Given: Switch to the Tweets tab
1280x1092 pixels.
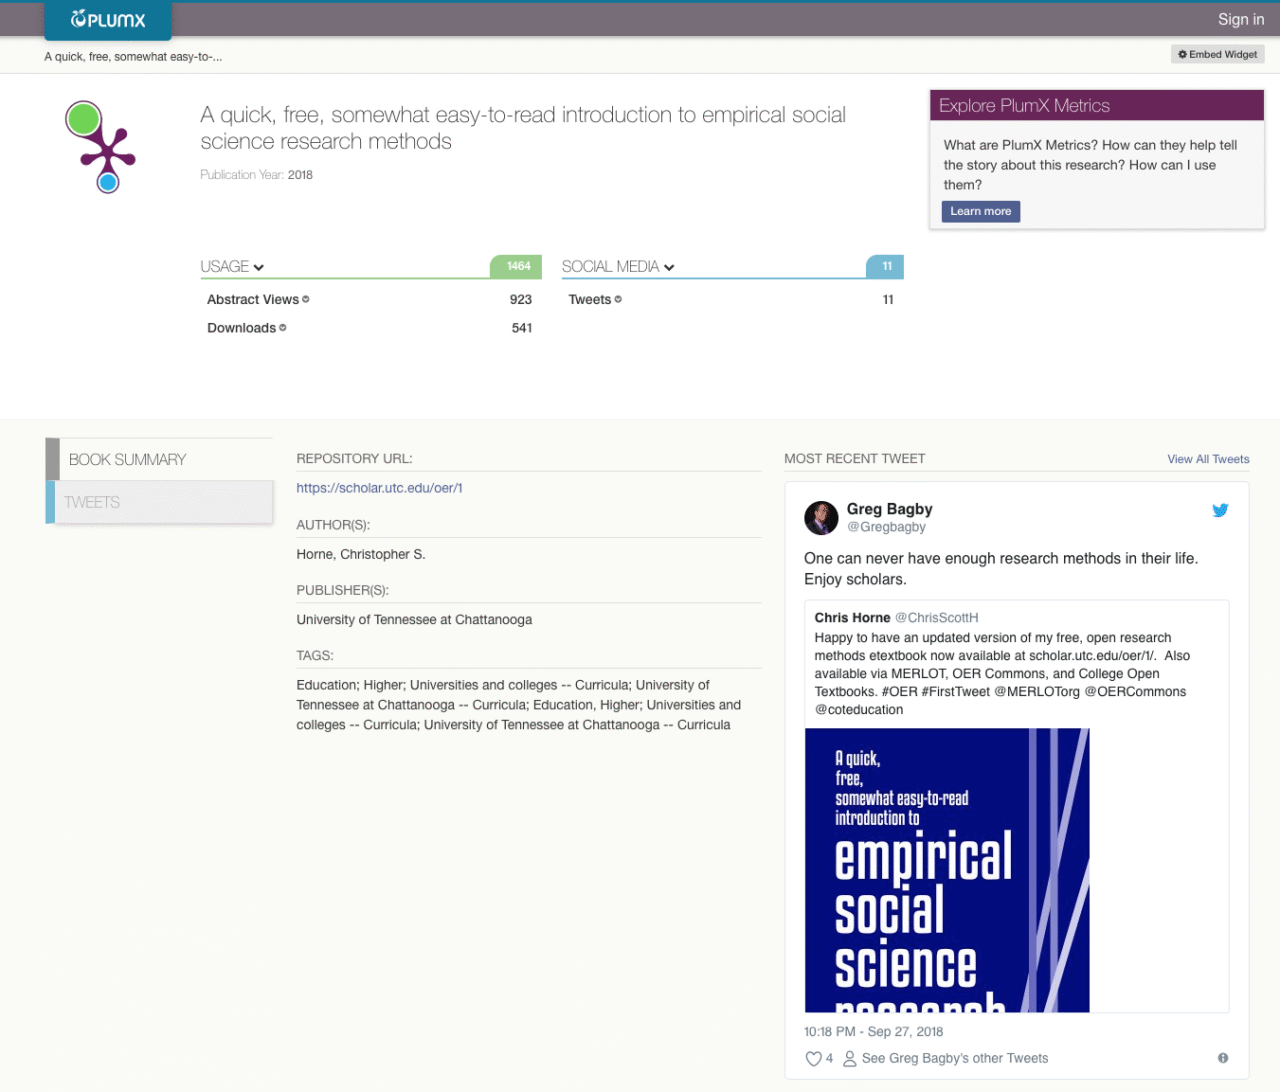Looking at the screenshot, I should (92, 503).
